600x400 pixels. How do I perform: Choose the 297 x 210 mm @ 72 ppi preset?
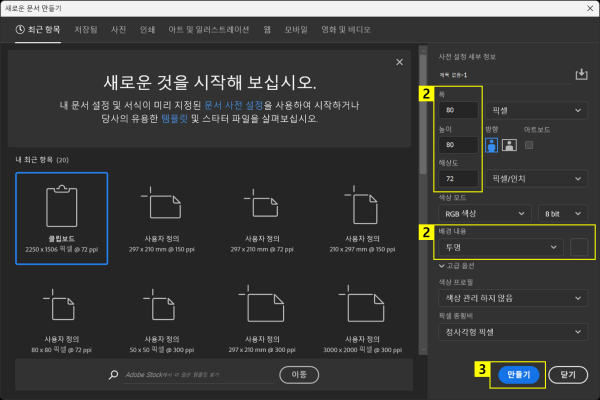click(x=262, y=218)
